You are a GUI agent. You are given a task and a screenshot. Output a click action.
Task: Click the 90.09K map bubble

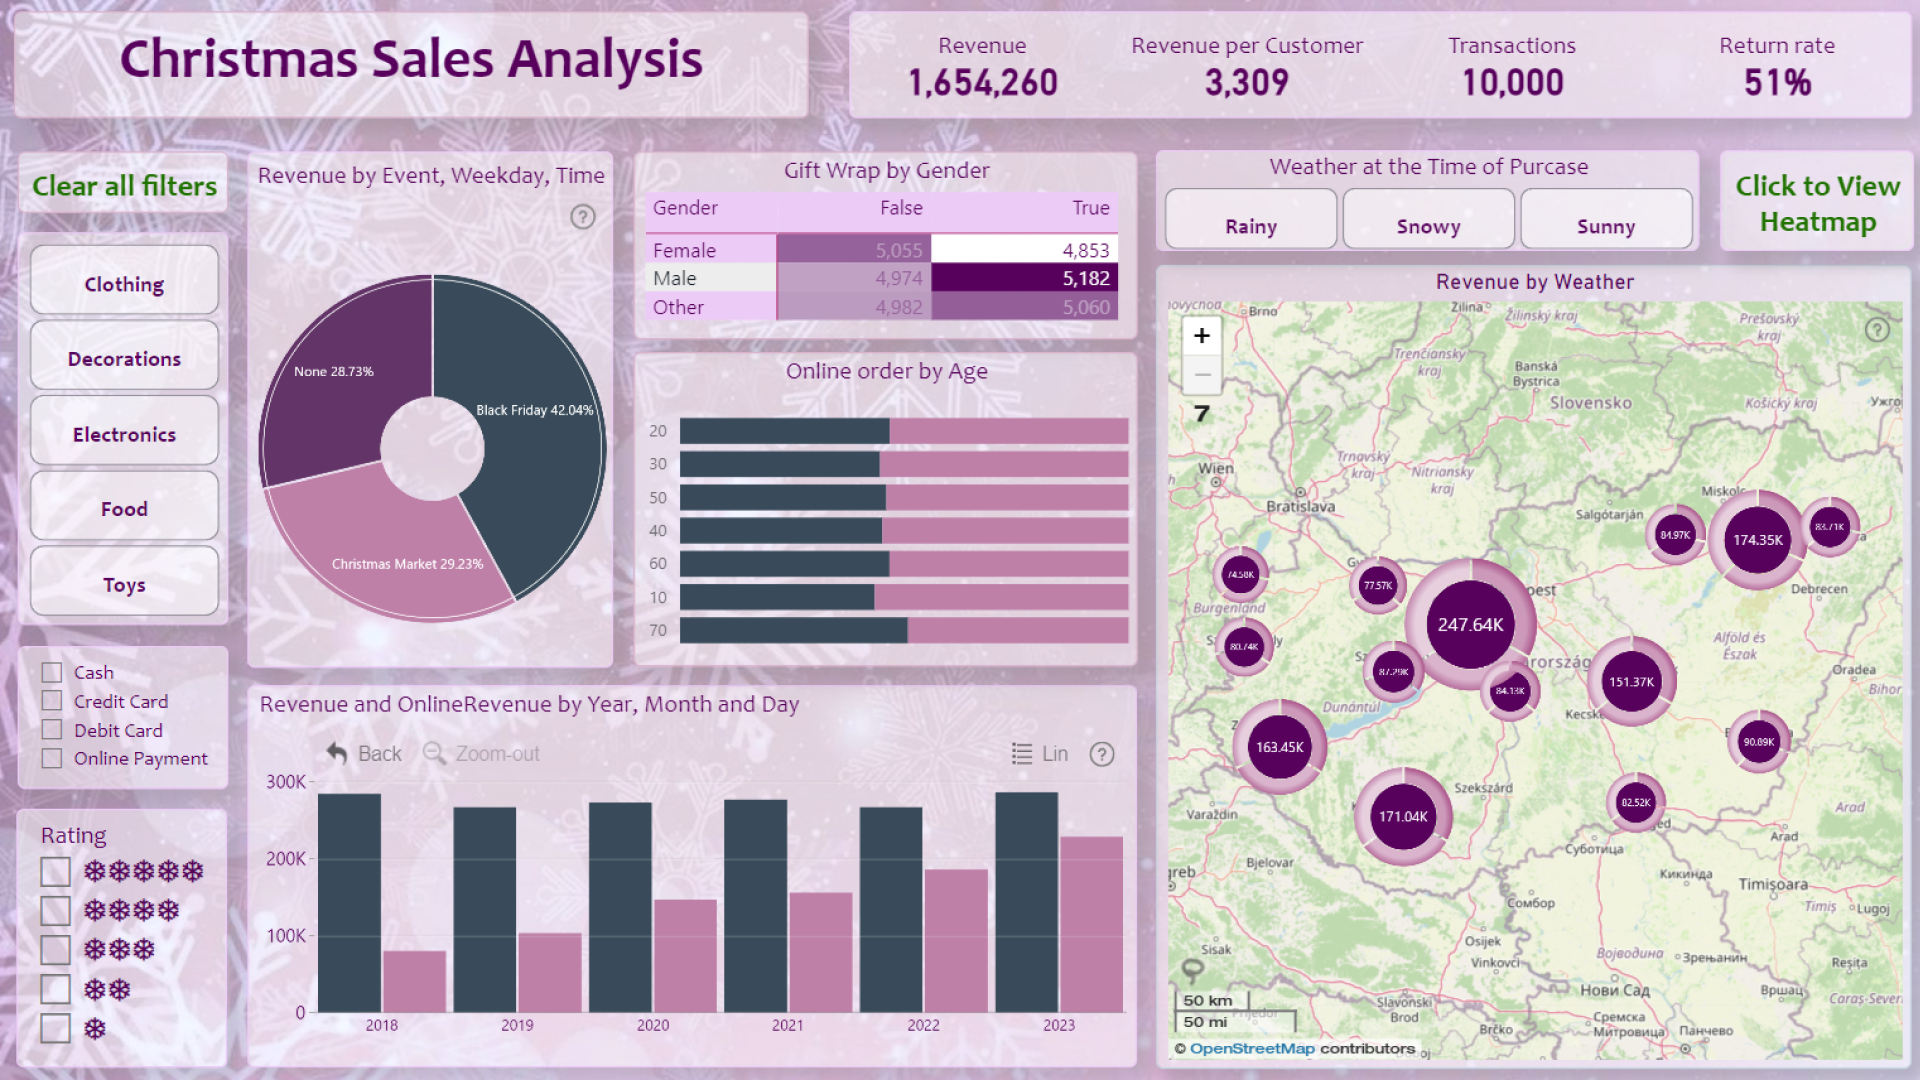pyautogui.click(x=1758, y=742)
